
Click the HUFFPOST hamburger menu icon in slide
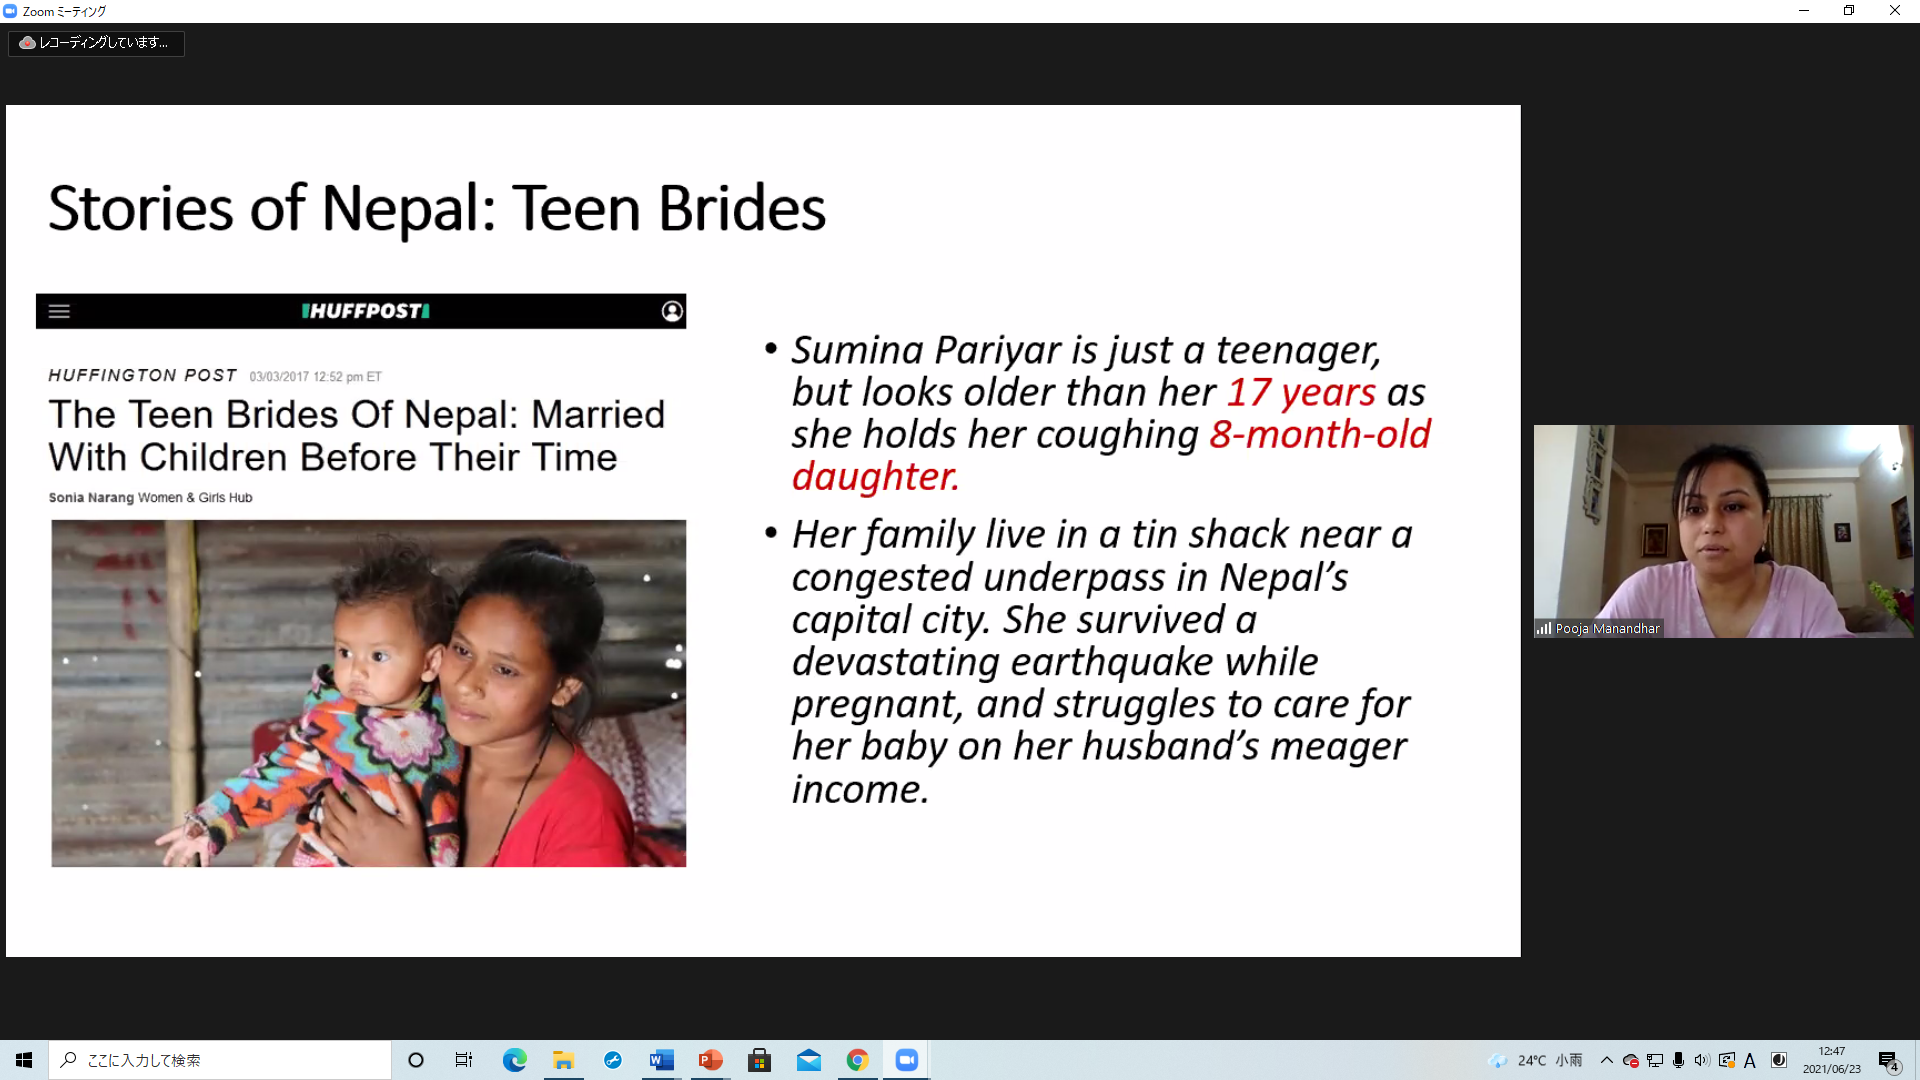click(59, 311)
